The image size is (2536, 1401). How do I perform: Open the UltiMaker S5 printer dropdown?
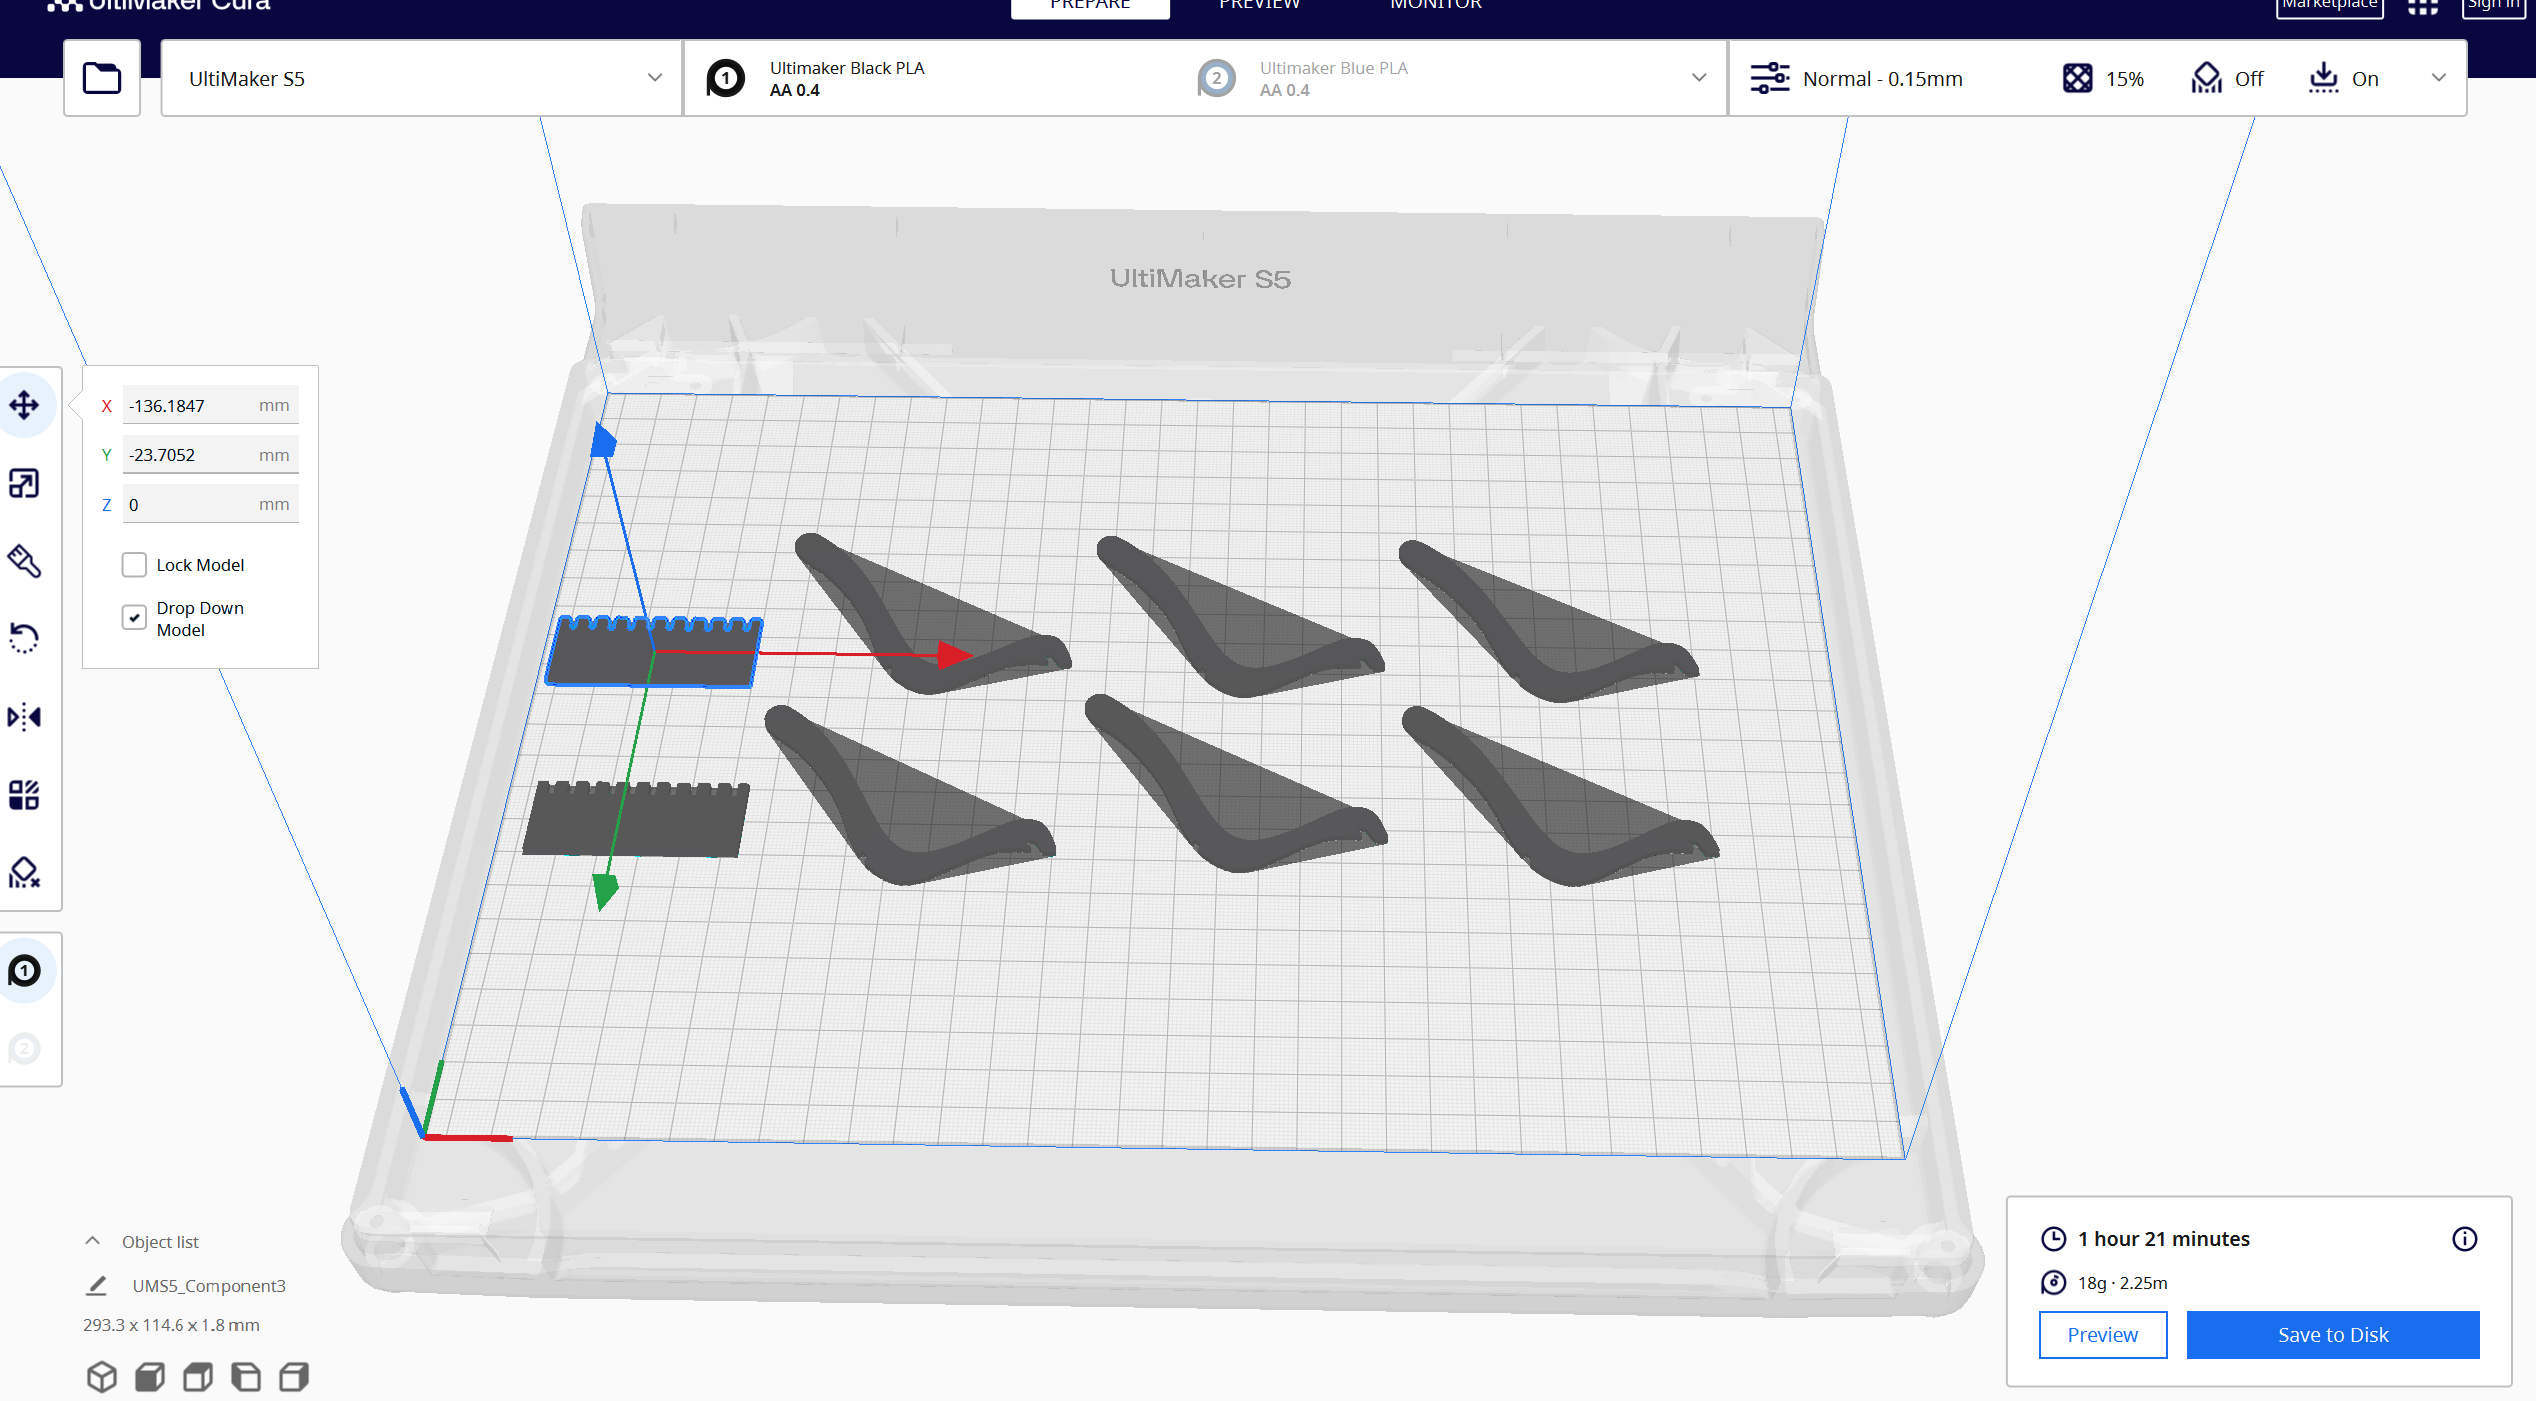click(421, 78)
